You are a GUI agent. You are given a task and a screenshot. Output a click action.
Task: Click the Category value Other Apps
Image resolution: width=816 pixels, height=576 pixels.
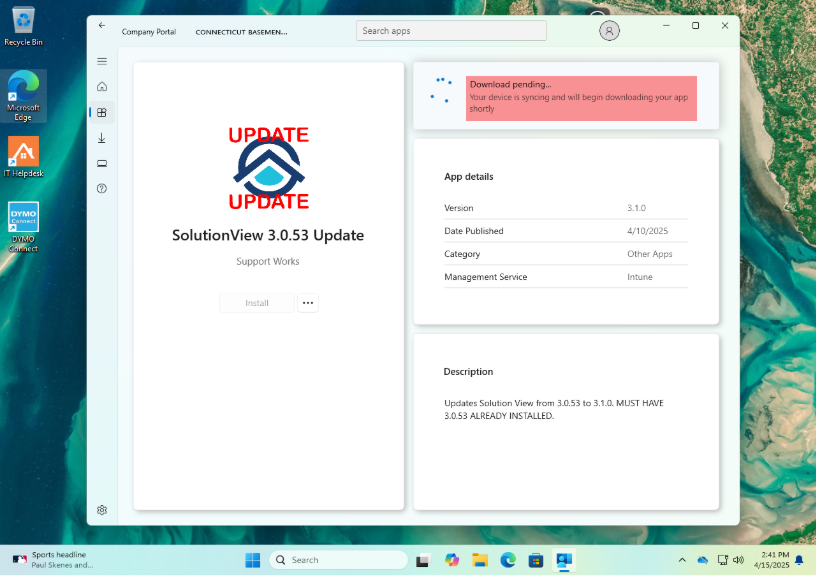[649, 254]
